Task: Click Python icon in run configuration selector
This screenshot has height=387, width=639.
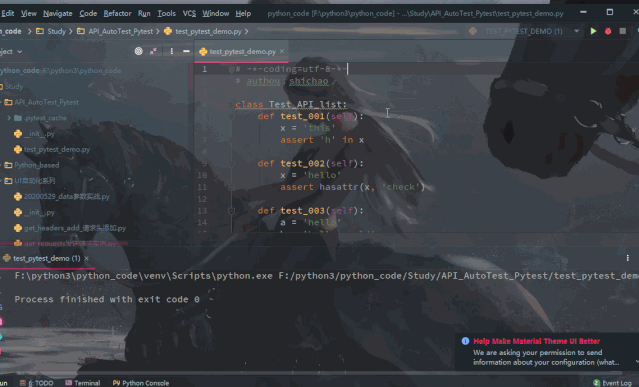Action: 473,31
